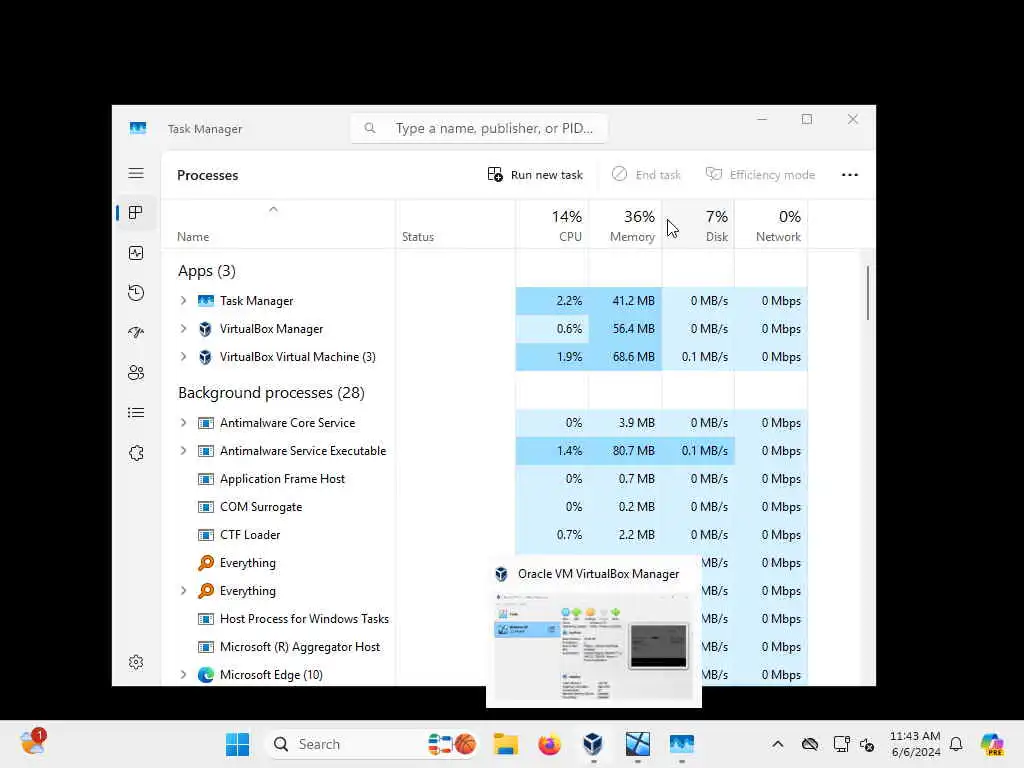Viewport: 1024px width, 768px height.
Task: Click the first Everything process icon
Action: 206,562
